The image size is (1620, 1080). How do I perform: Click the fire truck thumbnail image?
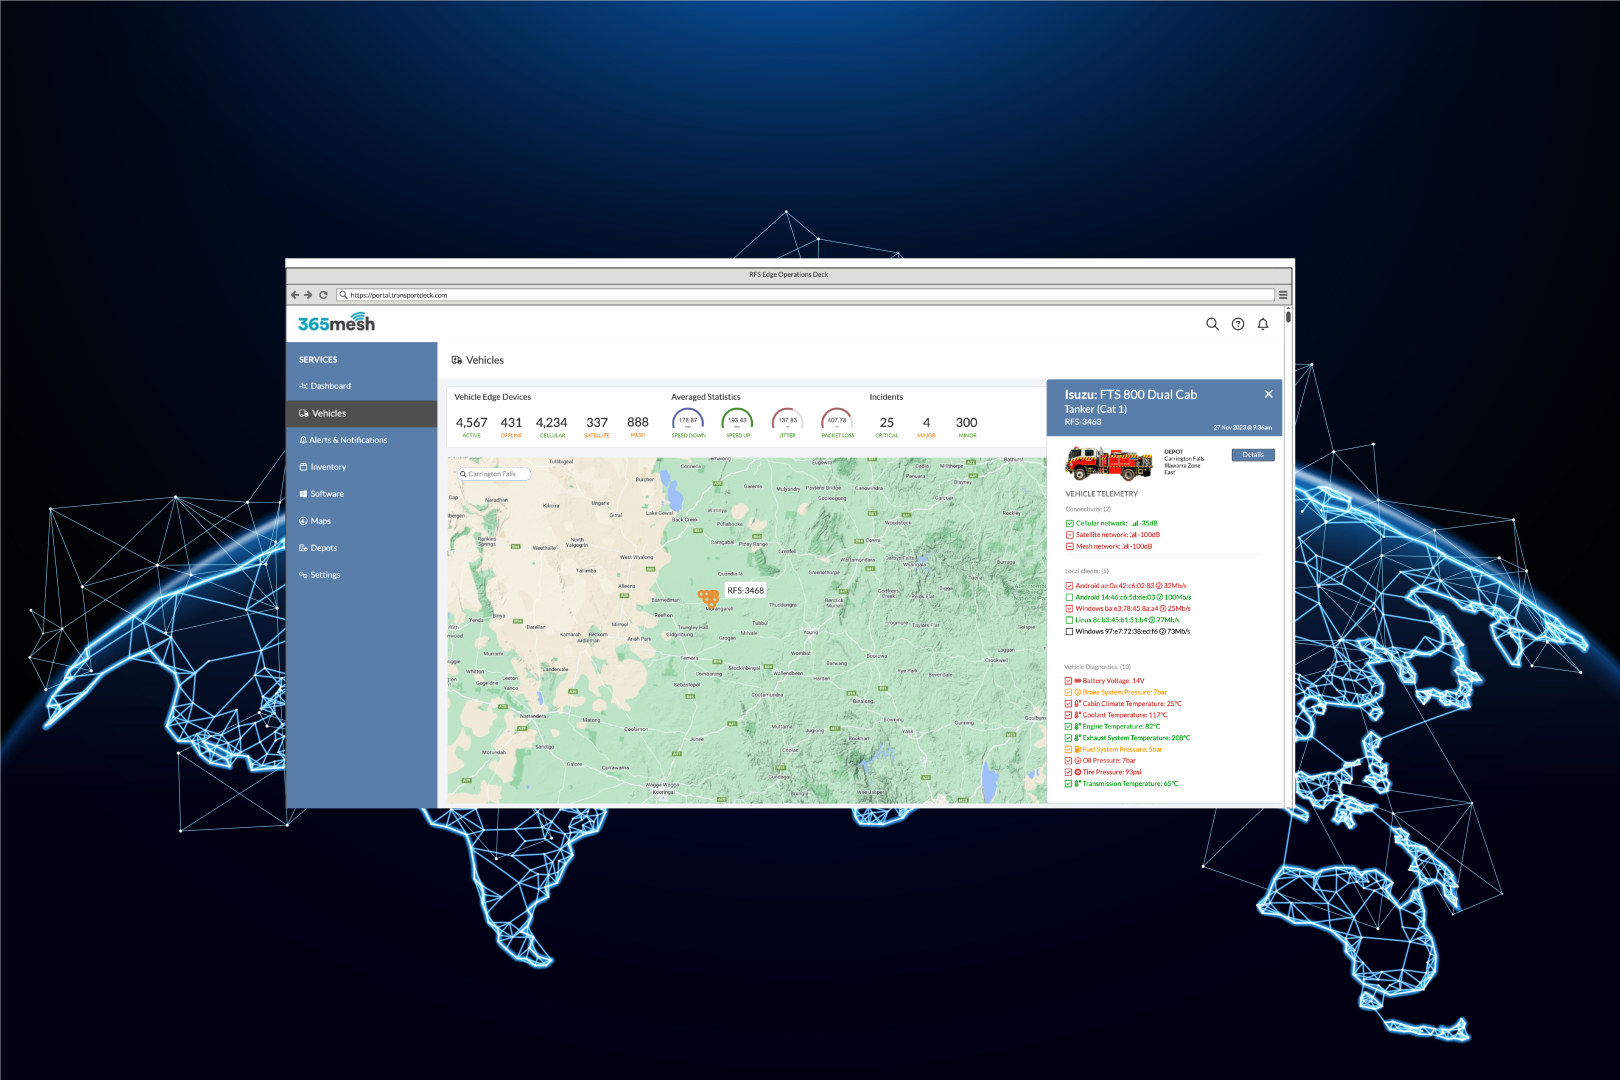point(1108,463)
